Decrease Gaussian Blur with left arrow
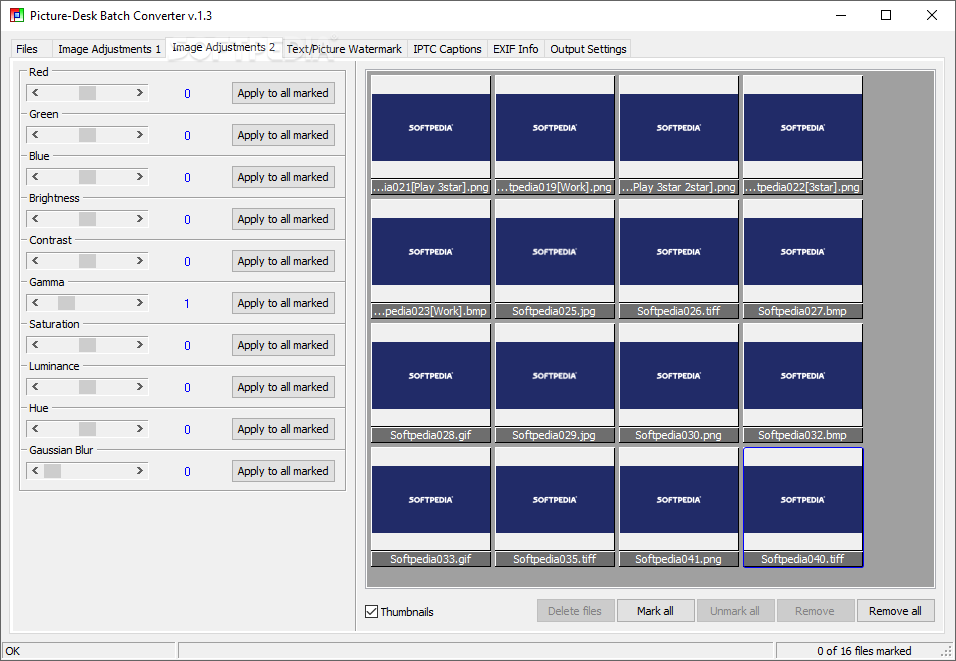956x661 pixels. pyautogui.click(x=35, y=471)
